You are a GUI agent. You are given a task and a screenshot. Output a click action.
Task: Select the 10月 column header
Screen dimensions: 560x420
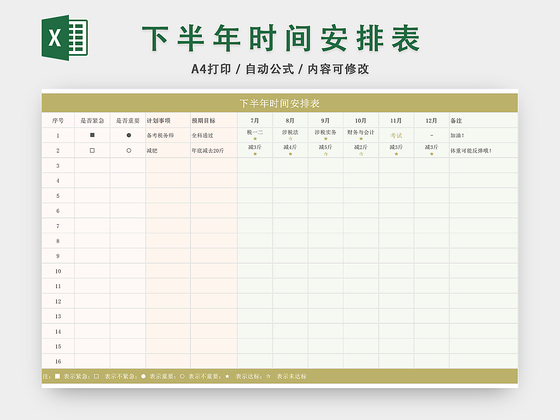point(361,121)
